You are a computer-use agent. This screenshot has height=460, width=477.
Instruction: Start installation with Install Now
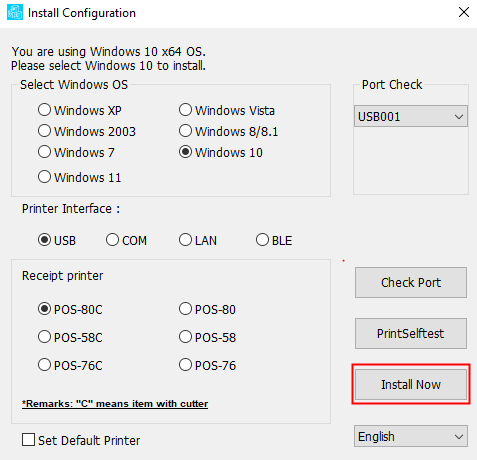411,384
